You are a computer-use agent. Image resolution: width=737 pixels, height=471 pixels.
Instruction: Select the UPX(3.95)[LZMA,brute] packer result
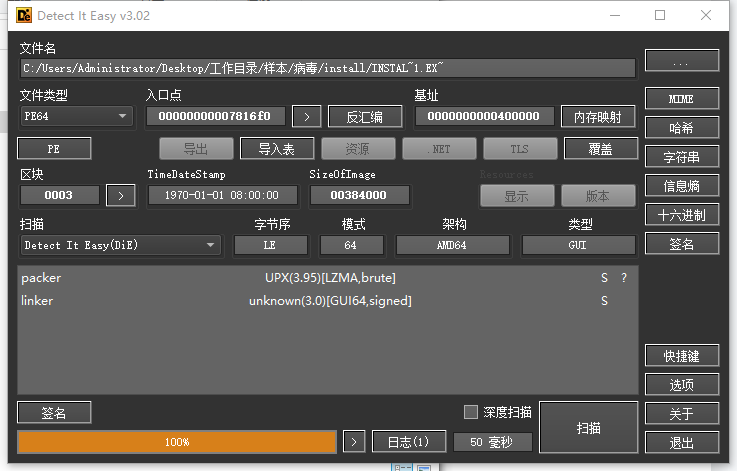330,278
